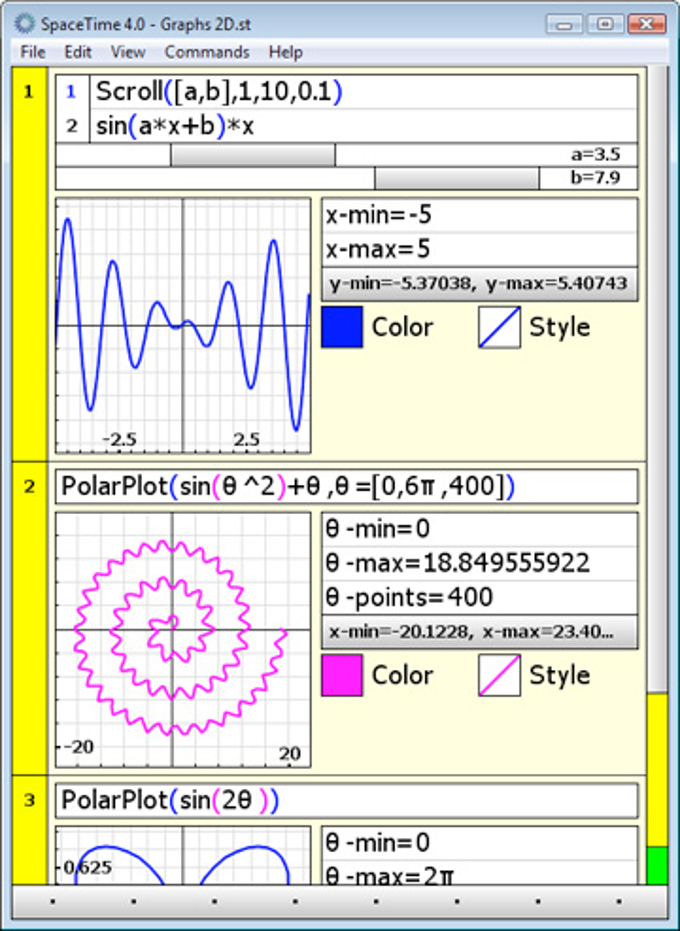
Task: Click the blue Style line icon in cell 1
Action: (499, 327)
